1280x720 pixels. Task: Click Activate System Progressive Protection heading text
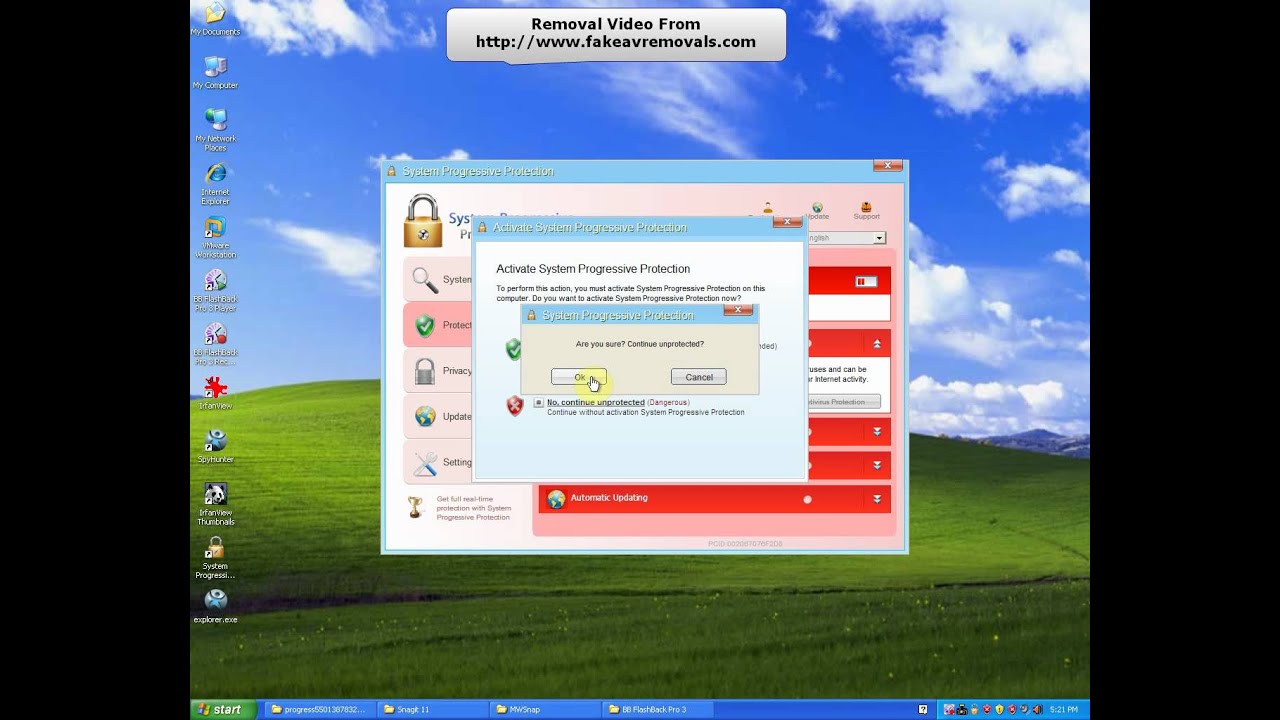pos(593,269)
